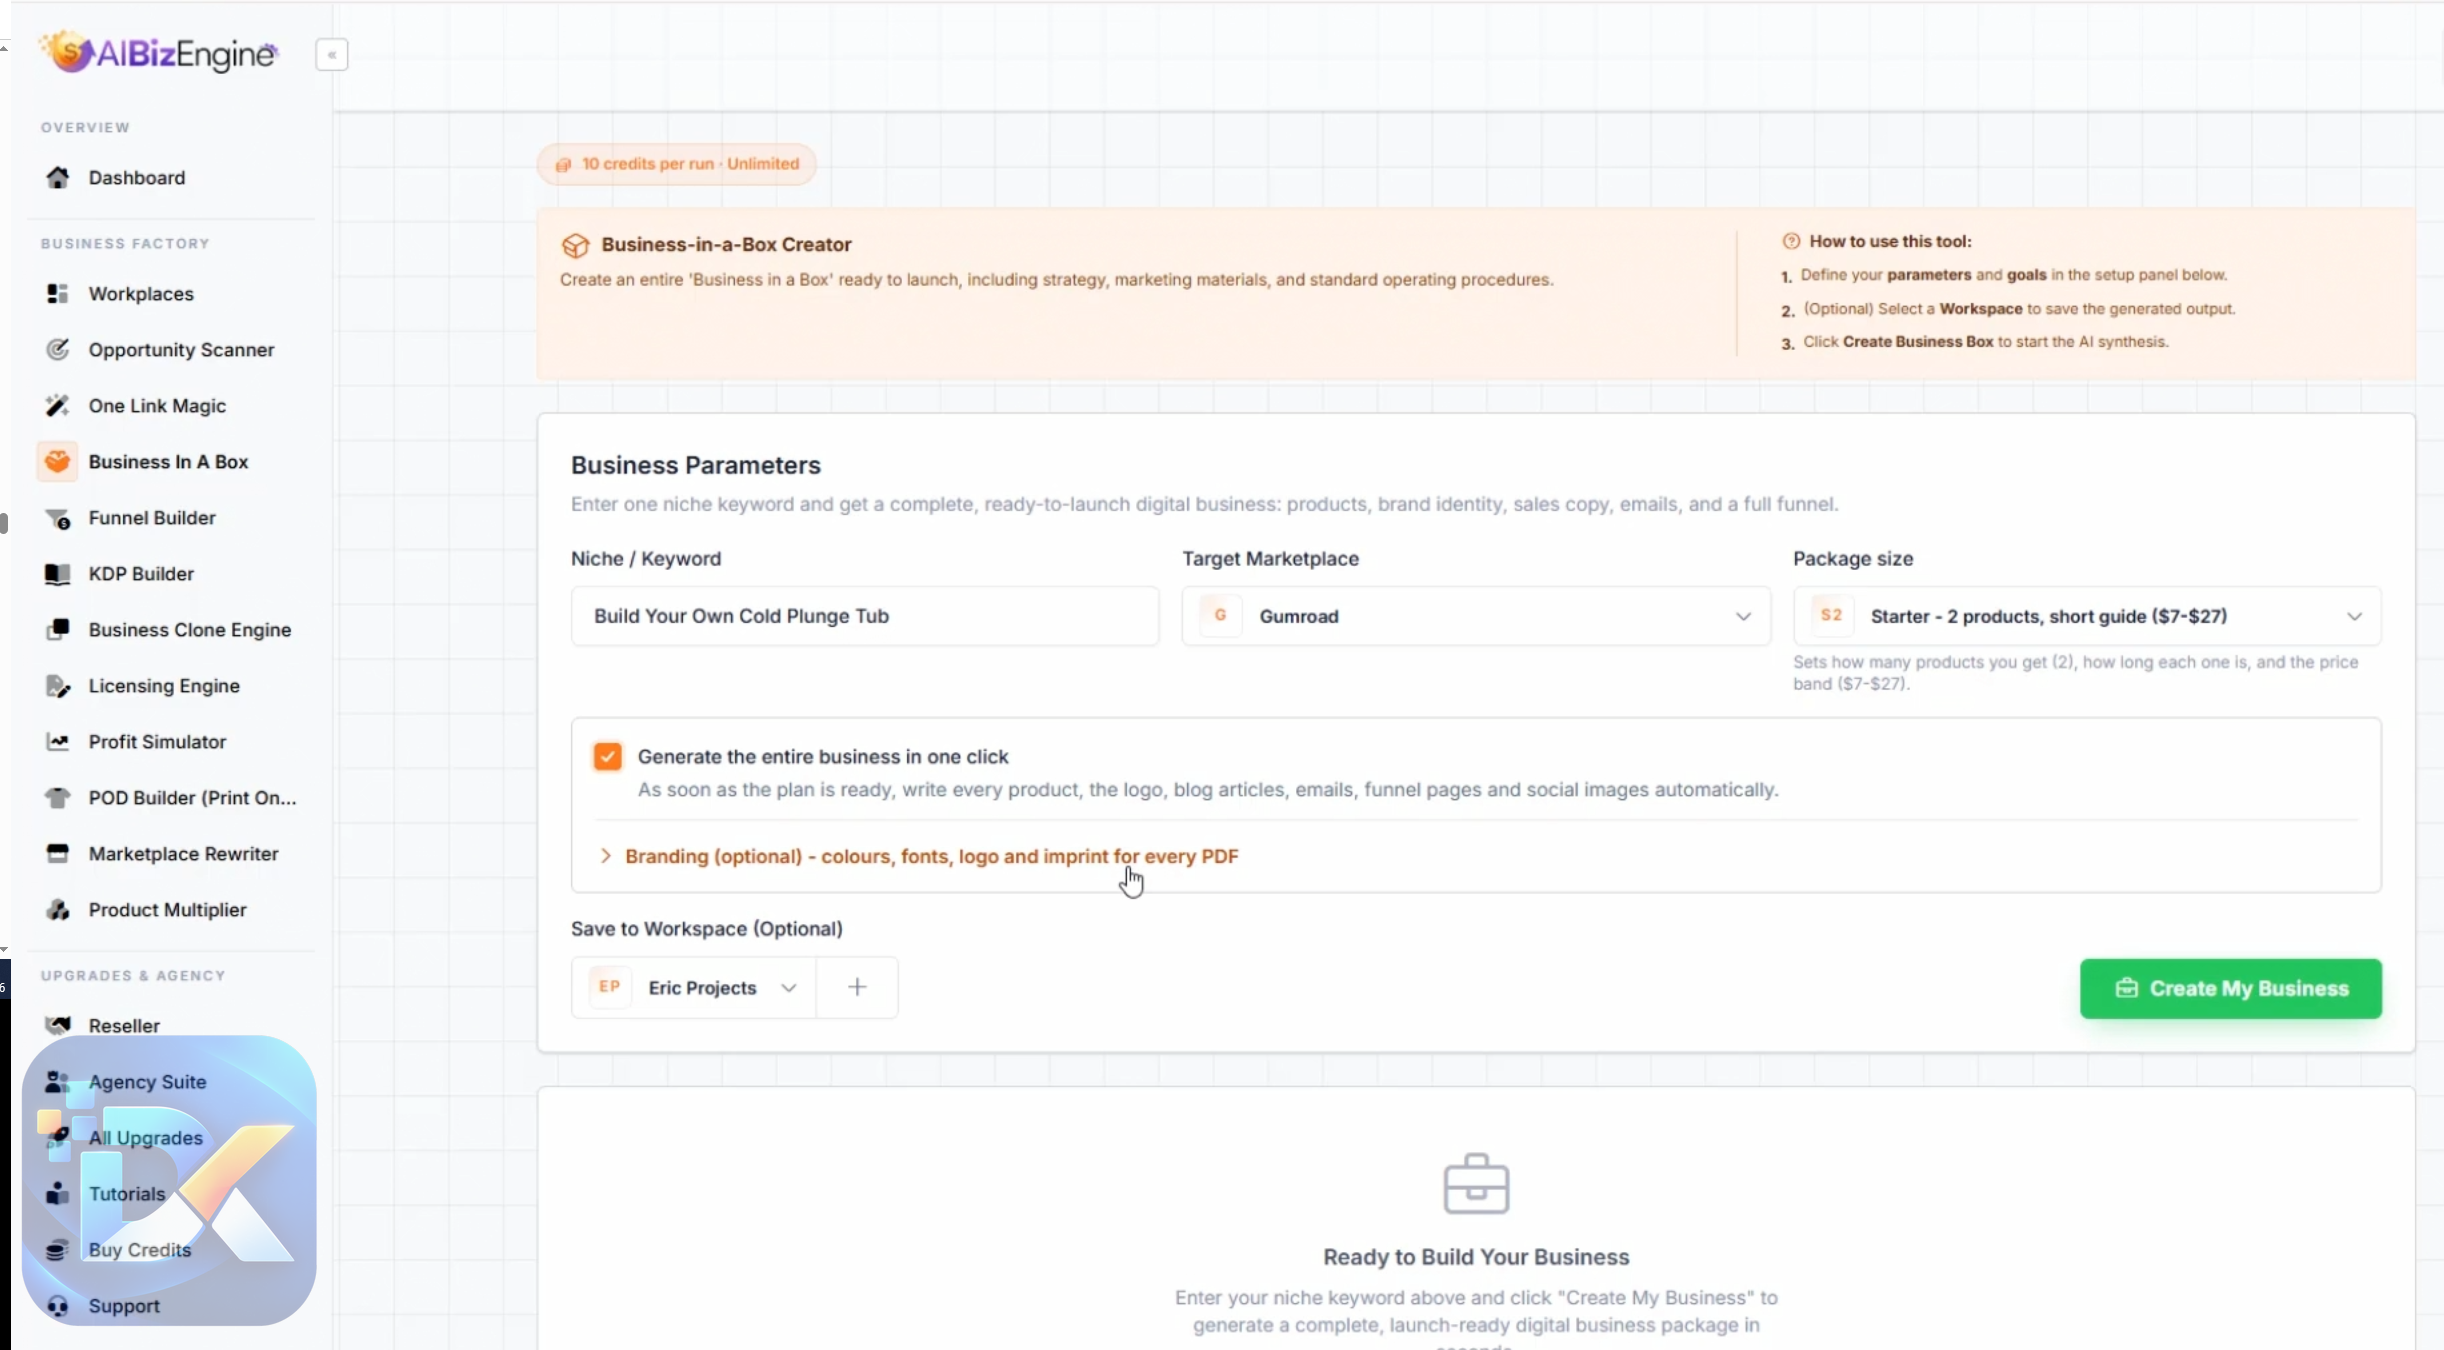Click the Business In A Box orange icon

point(58,462)
